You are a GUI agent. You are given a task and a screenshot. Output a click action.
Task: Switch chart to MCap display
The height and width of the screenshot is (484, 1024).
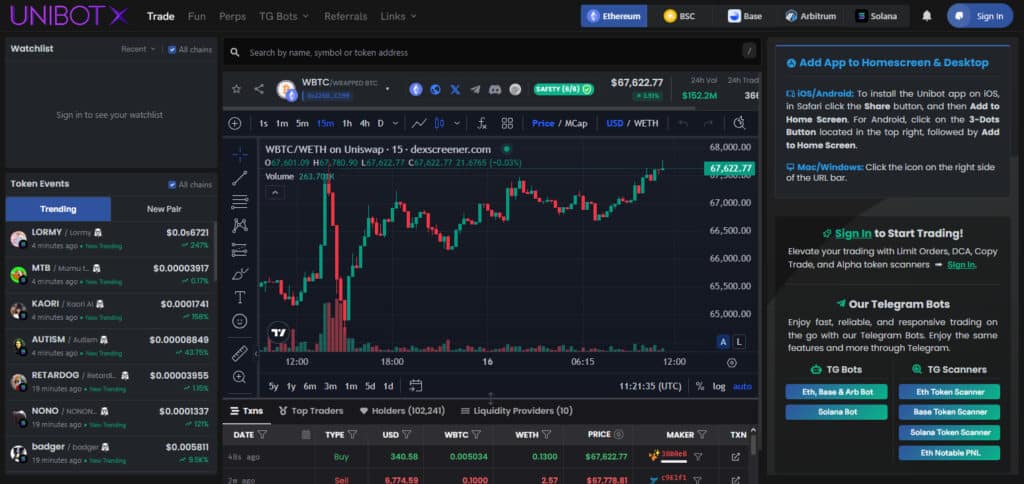pyautogui.click(x=576, y=123)
